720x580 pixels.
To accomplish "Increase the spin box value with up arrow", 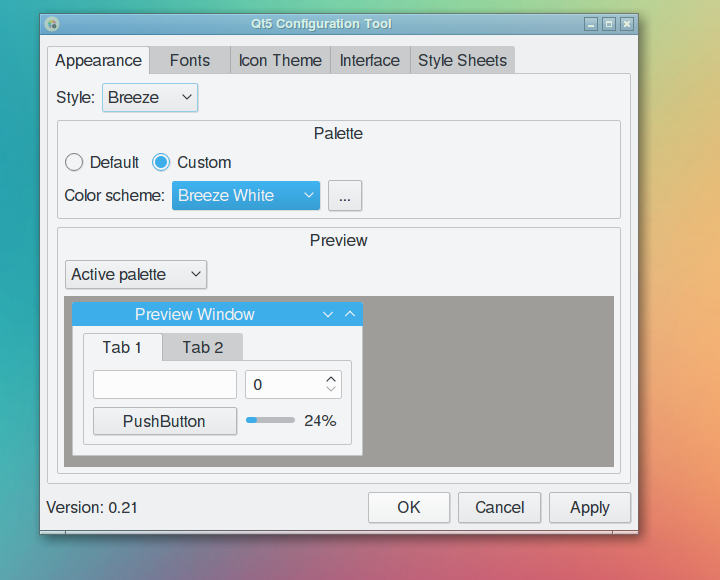I will pyautogui.click(x=331, y=379).
